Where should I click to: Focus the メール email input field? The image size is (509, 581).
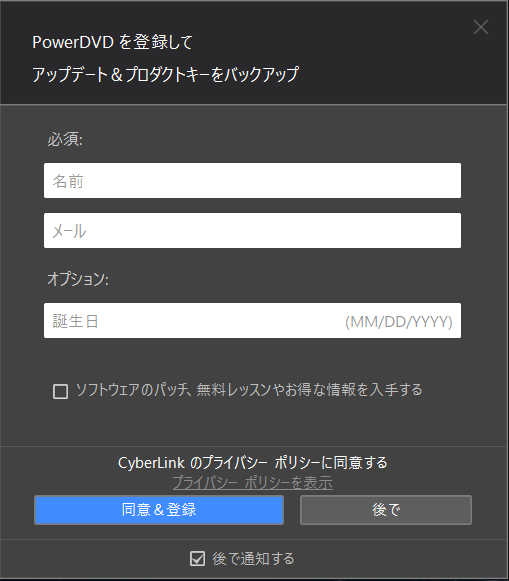(x=252, y=230)
